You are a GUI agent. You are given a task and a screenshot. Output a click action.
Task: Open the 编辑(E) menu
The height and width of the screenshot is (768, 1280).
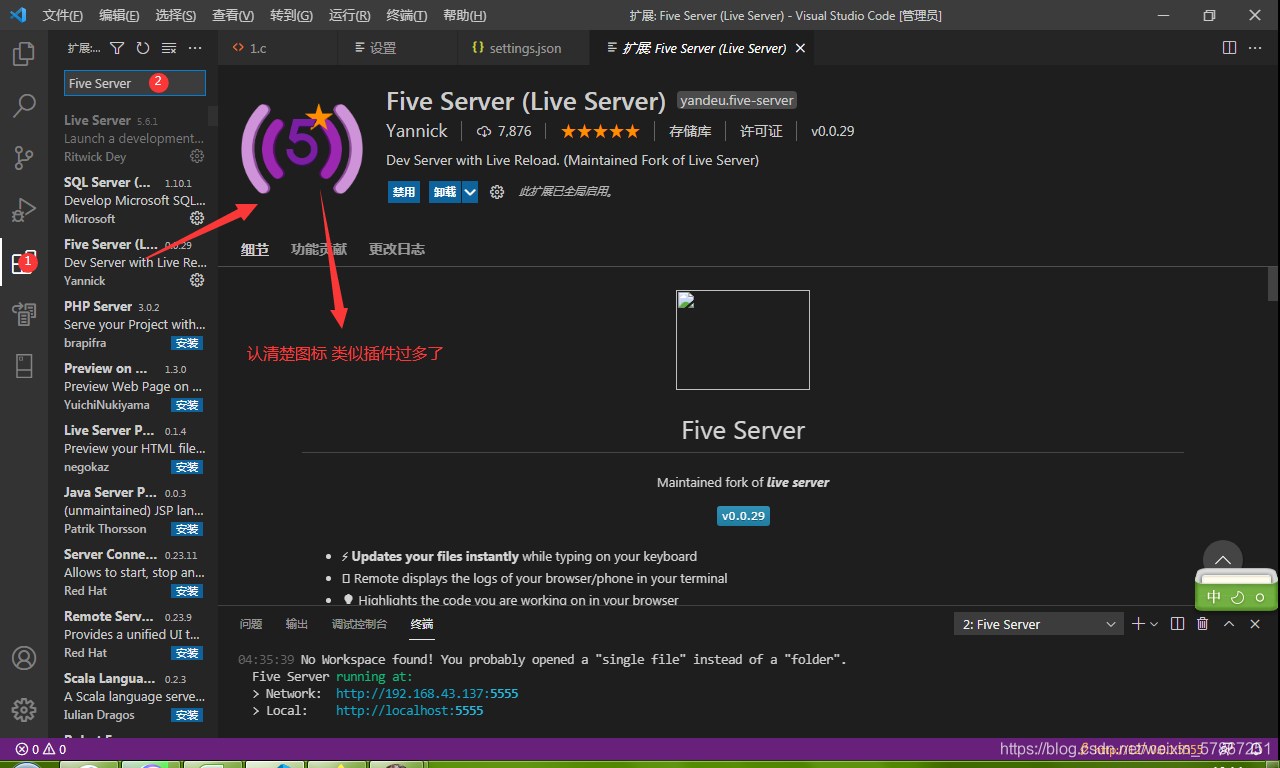pos(119,15)
